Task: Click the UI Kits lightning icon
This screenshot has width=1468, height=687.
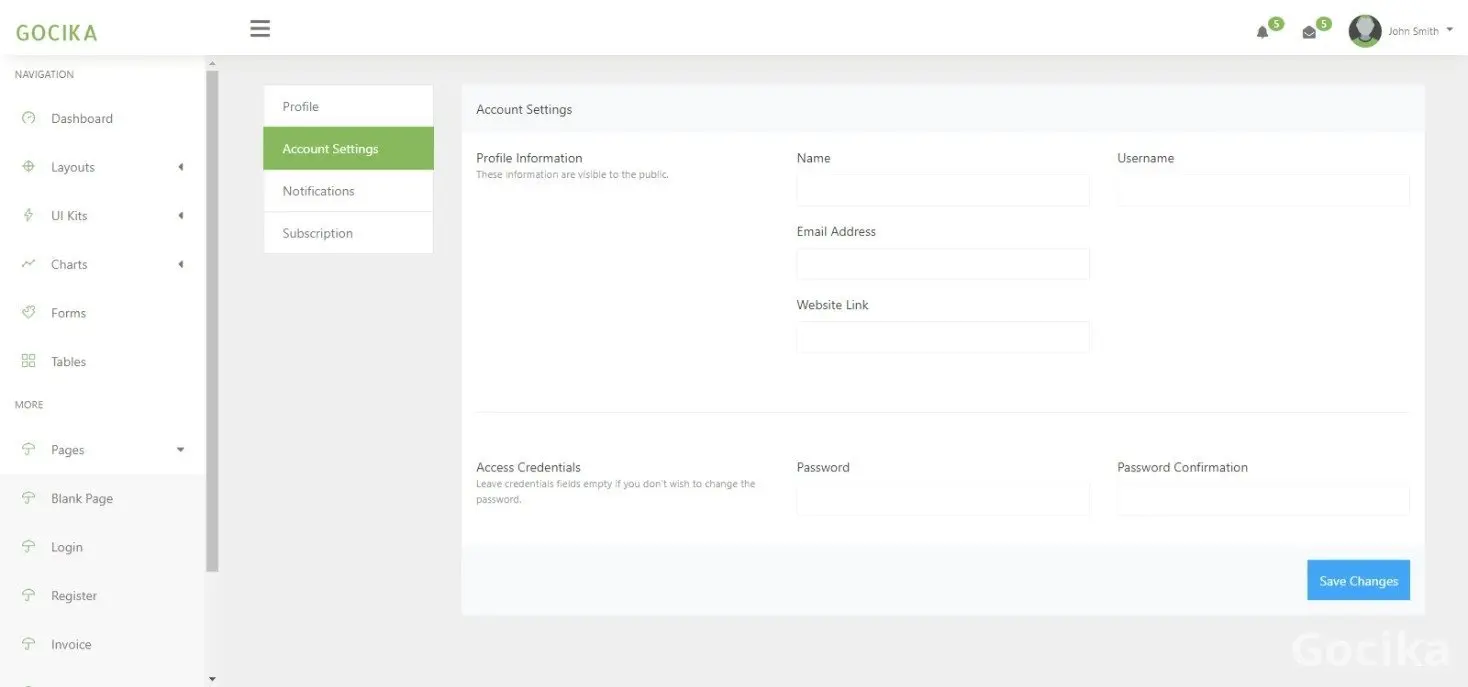Action: 28,215
